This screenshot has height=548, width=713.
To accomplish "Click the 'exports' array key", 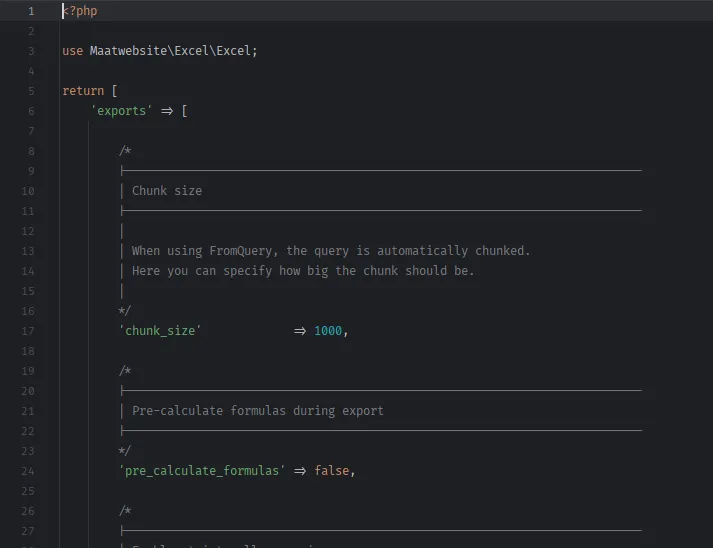I will 121,111.
